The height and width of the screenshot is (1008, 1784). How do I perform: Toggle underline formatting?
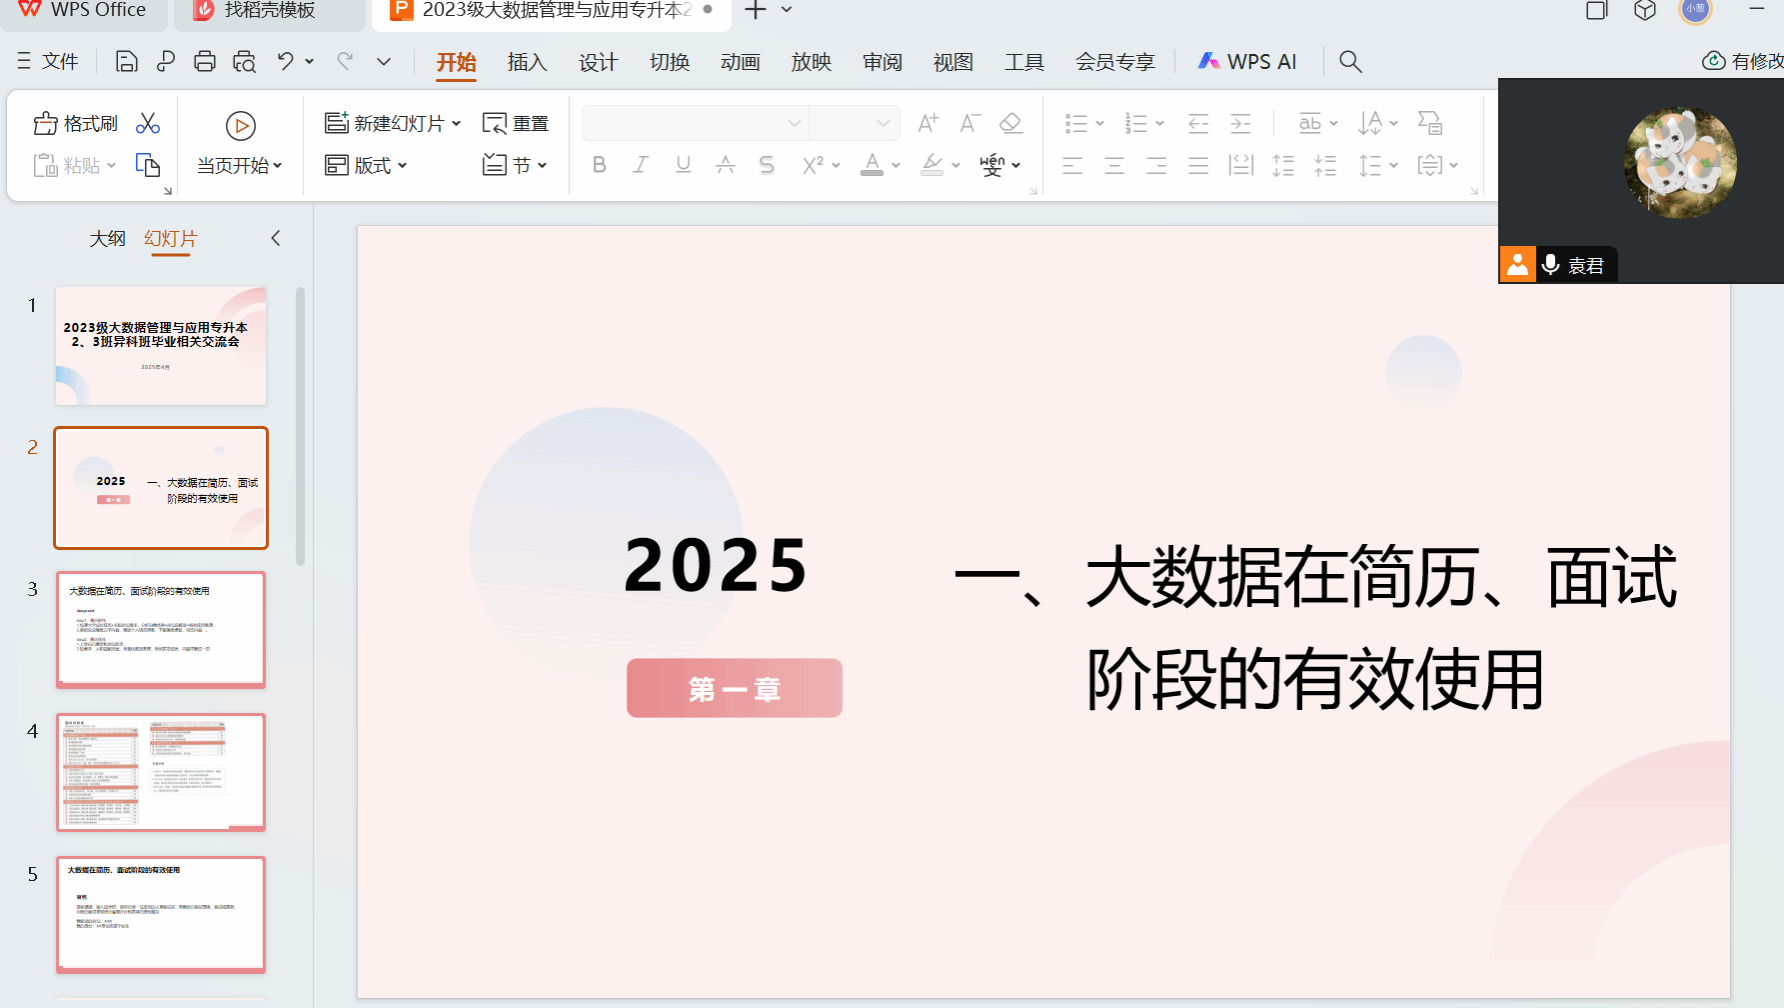[683, 165]
